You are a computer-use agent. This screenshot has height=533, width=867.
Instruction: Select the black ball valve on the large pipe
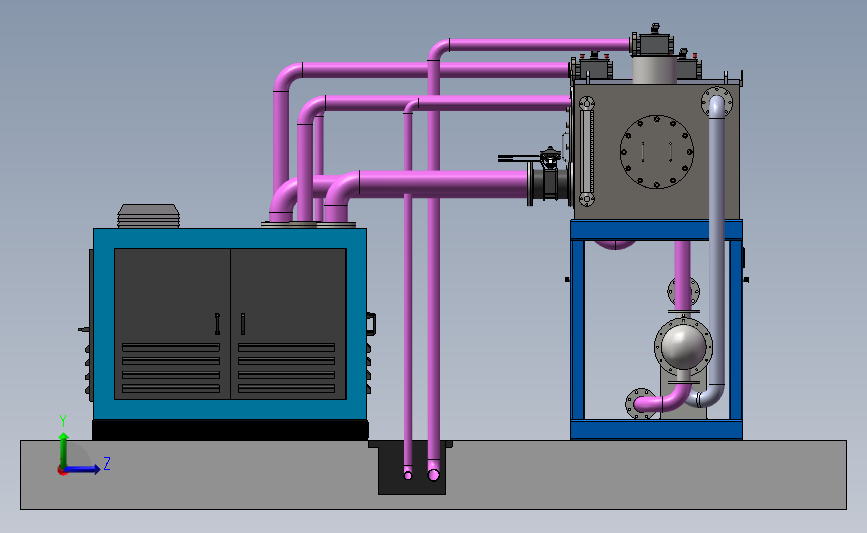[x=549, y=176]
